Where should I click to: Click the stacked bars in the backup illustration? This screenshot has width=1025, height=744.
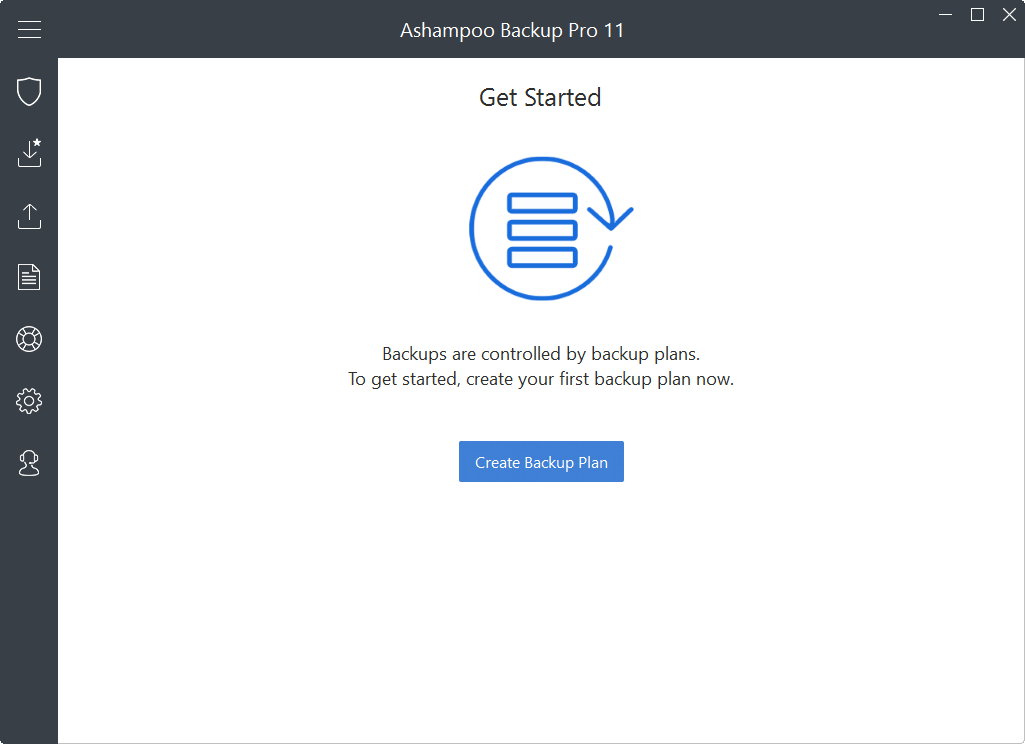pyautogui.click(x=542, y=230)
